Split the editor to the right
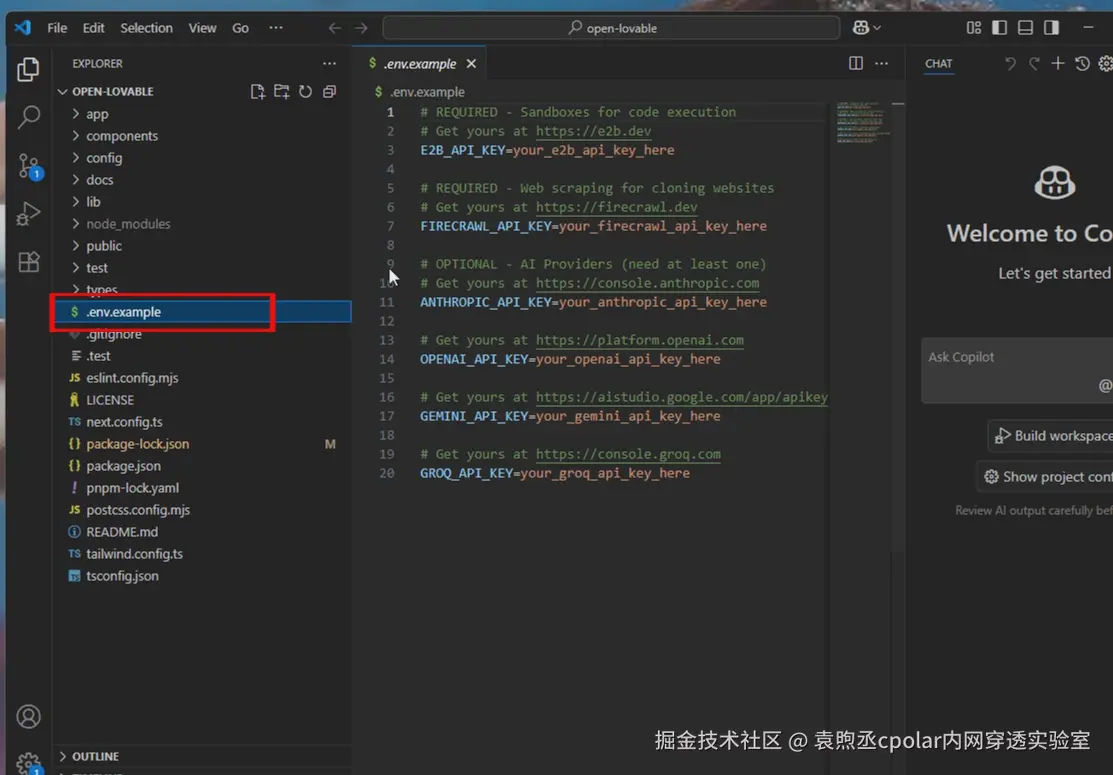This screenshot has width=1113, height=775. (x=856, y=63)
